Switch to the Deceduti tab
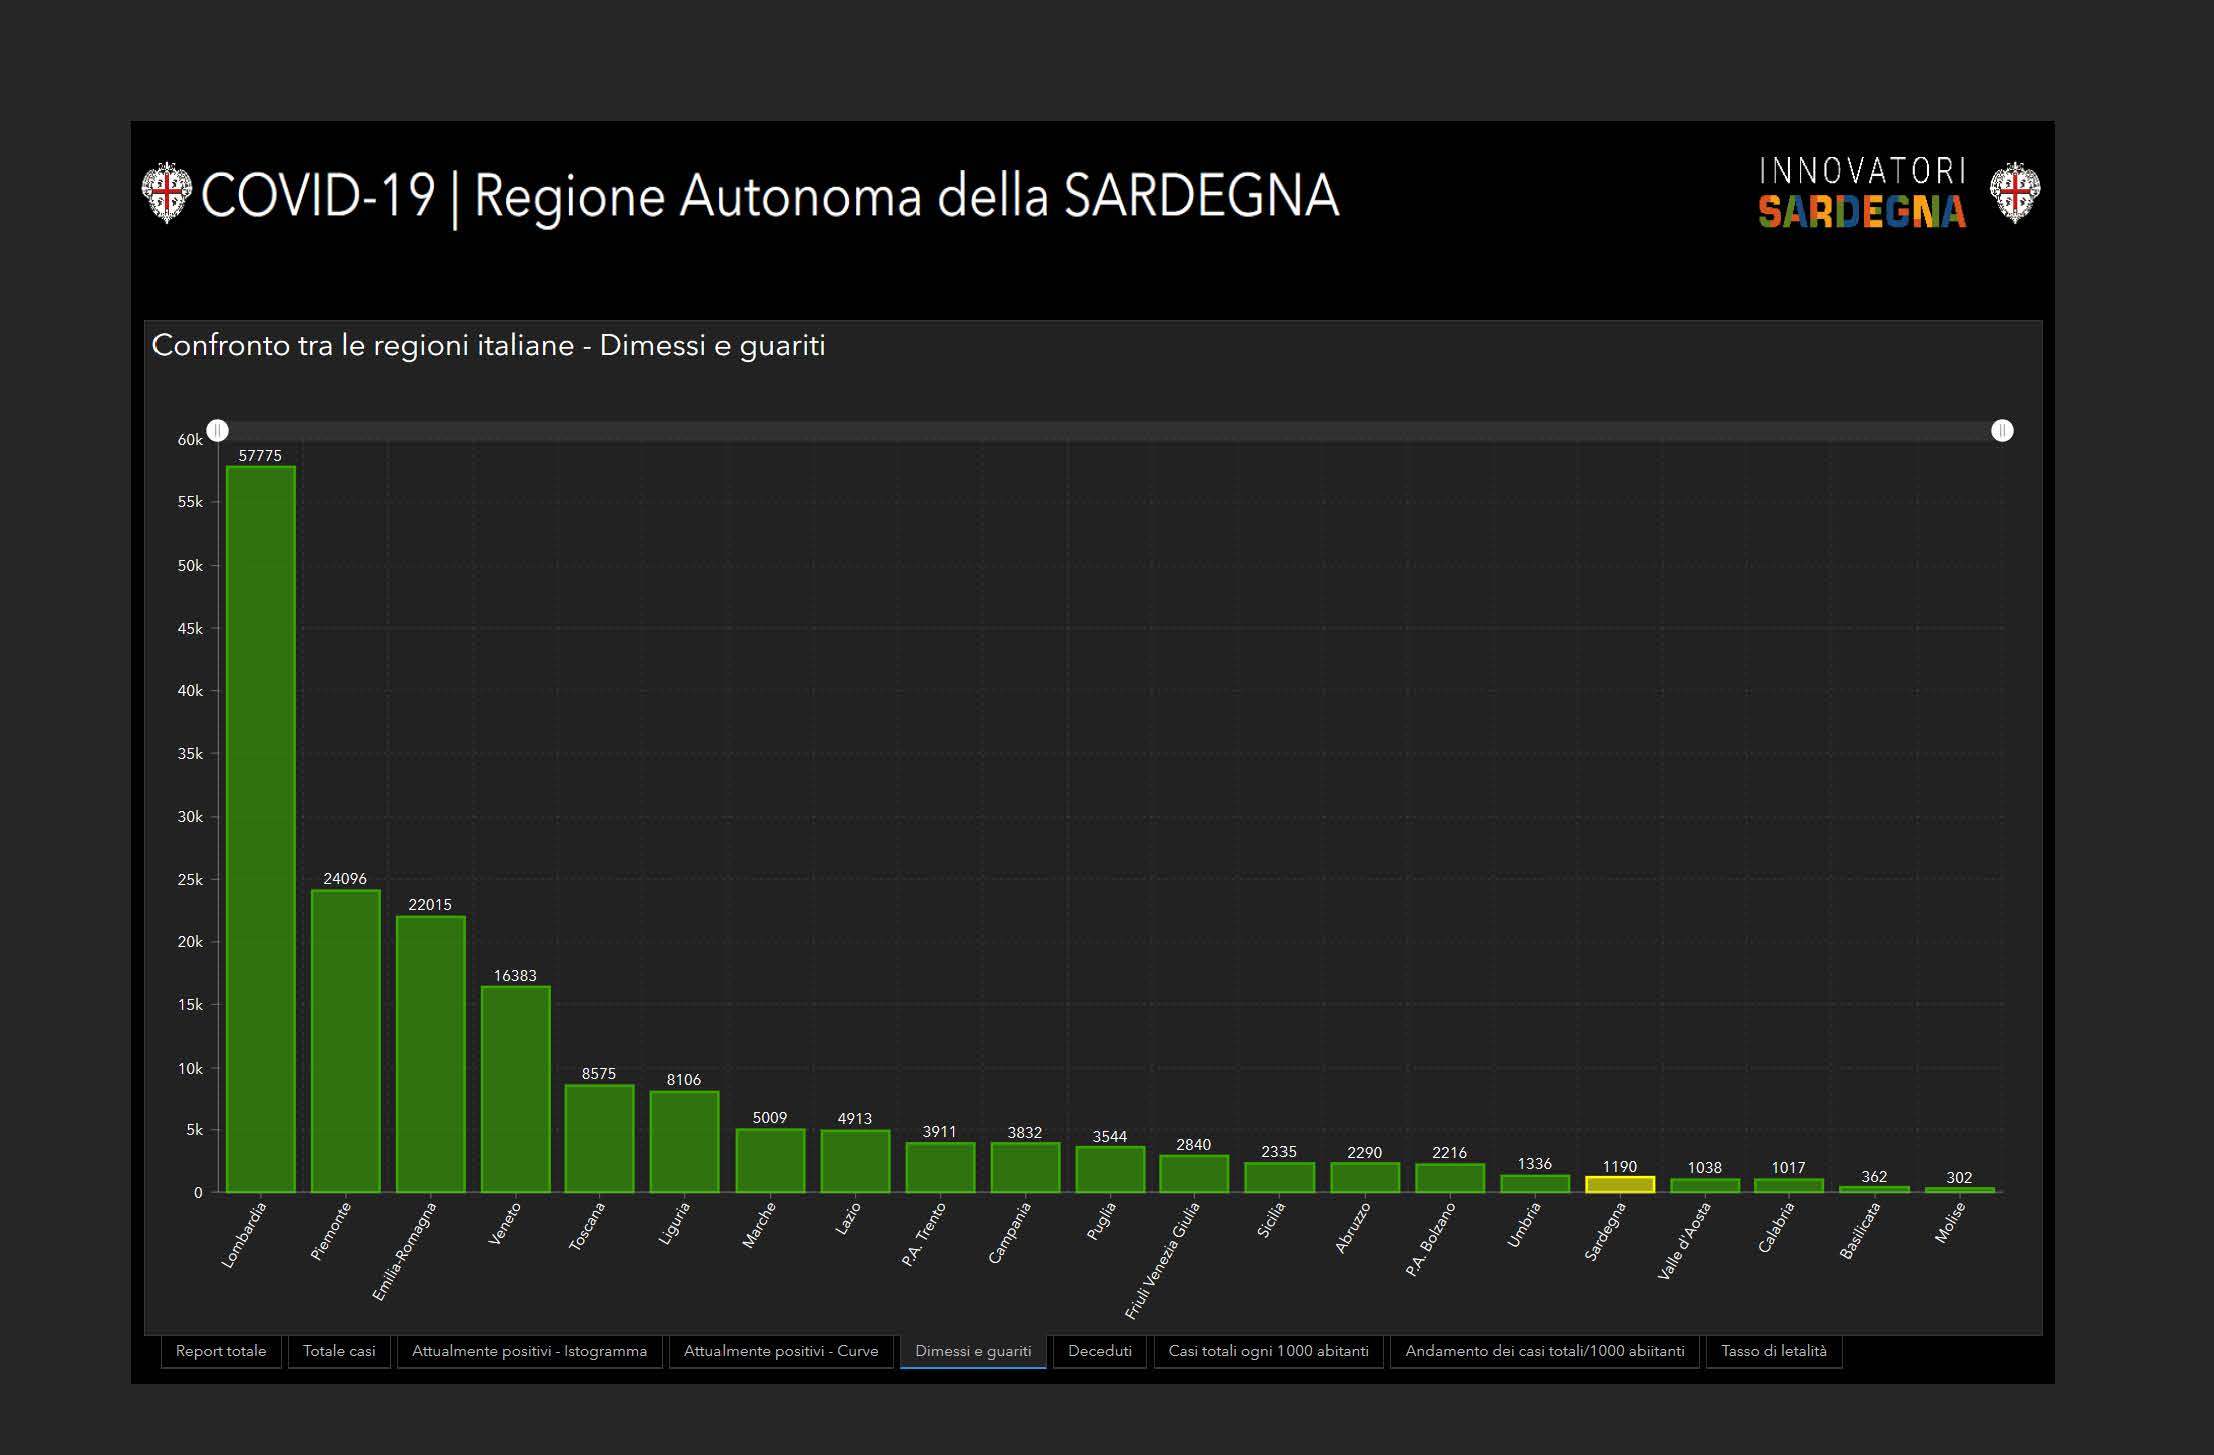Viewport: 2214px width, 1455px height. coord(1099,1351)
